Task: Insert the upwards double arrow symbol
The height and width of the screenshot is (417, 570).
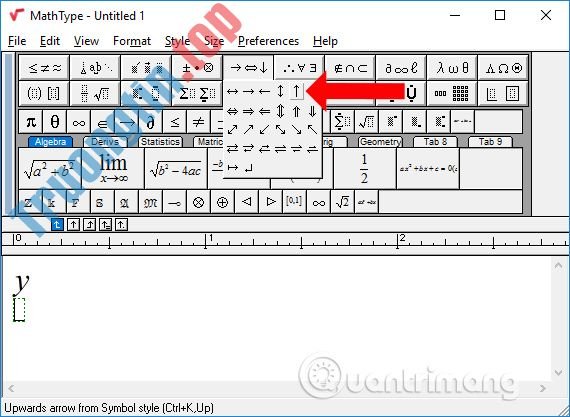Action: 297,111
